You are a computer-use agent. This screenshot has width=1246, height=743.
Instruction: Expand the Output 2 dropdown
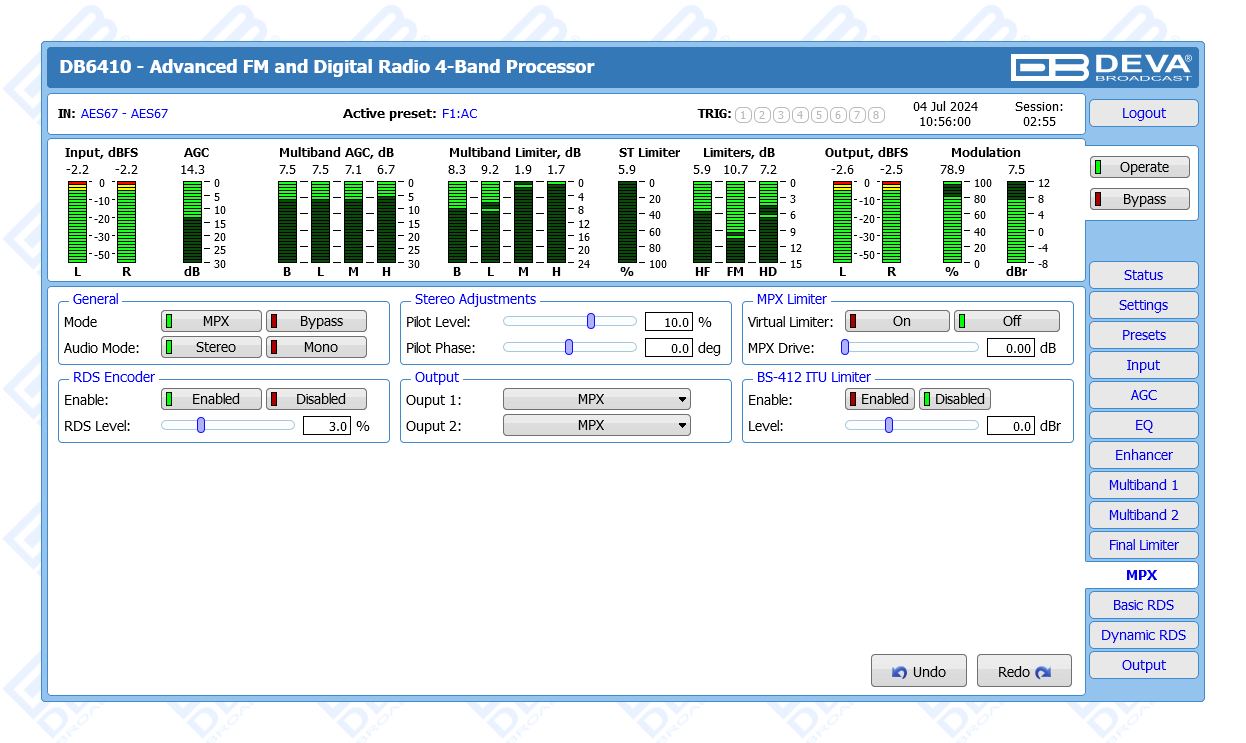tap(597, 426)
